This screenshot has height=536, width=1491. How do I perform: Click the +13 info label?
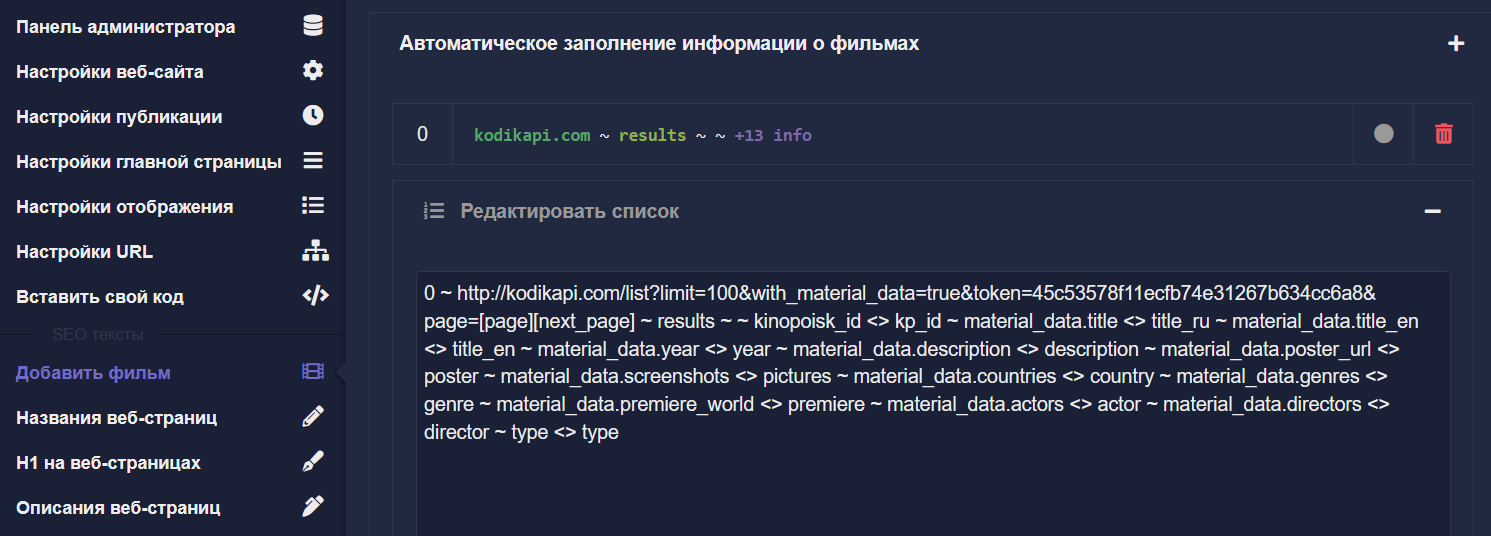click(772, 135)
